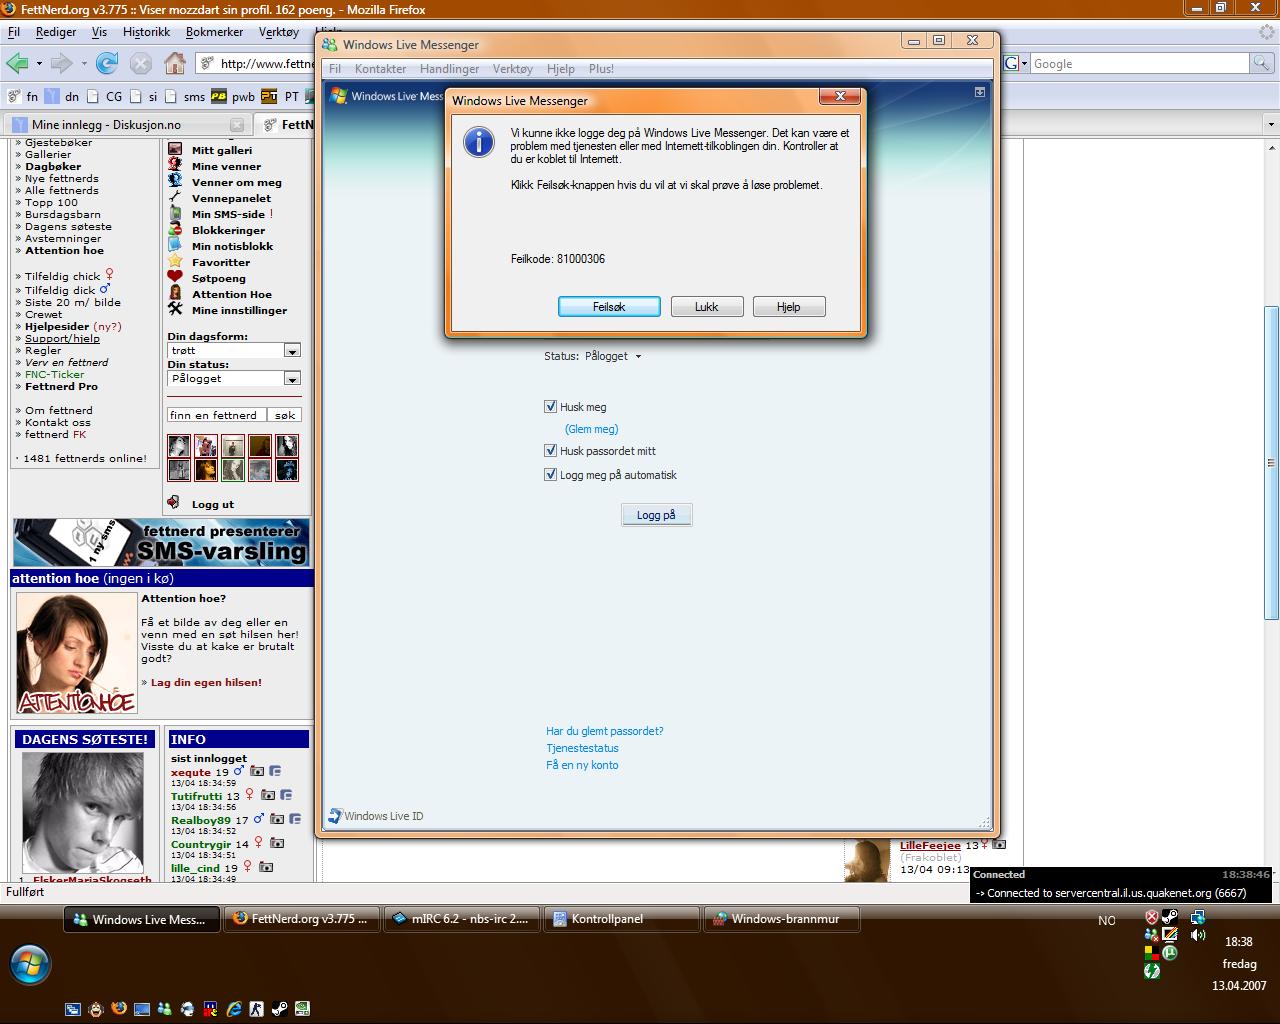The height and width of the screenshot is (1024, 1280).
Task: Open Favoritter star icon on FettNerd
Action: click(x=175, y=261)
